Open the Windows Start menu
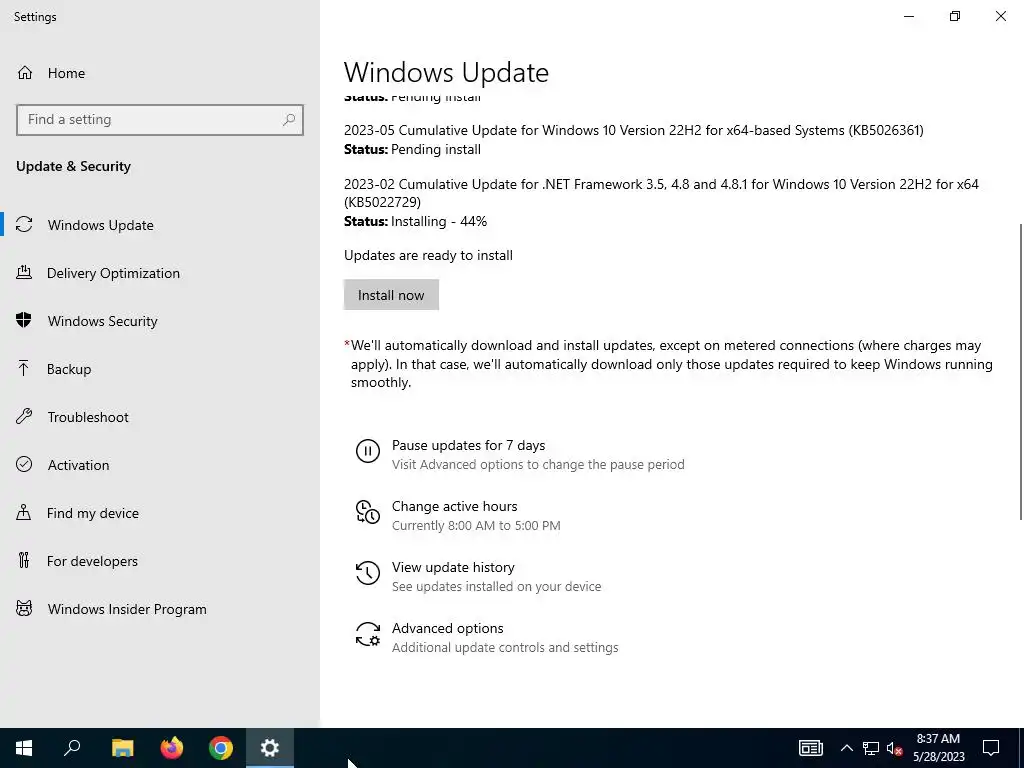Image resolution: width=1024 pixels, height=768 pixels. point(24,748)
